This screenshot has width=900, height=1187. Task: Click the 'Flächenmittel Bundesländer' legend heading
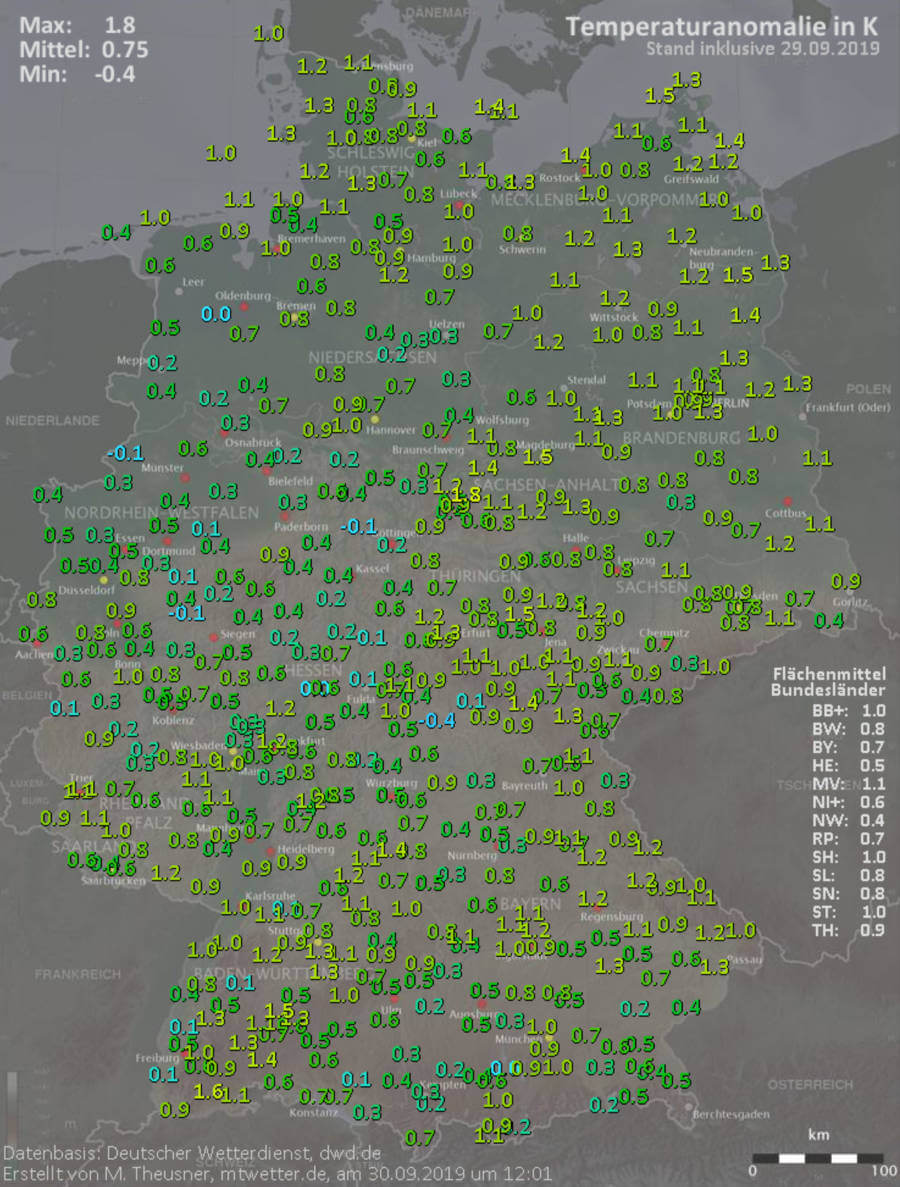(827, 681)
